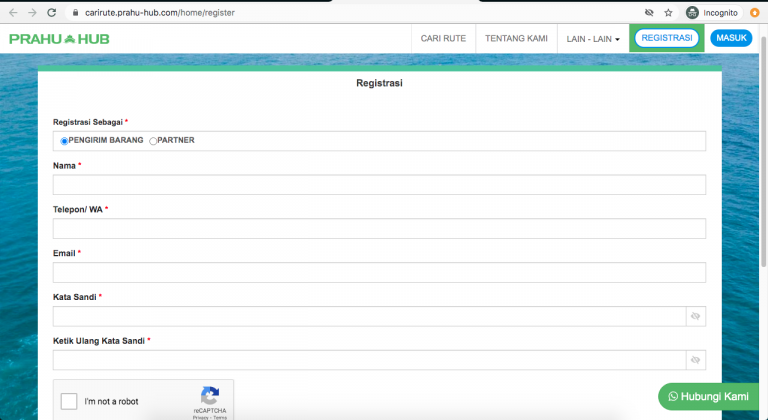
Task: Bookmark this page with the star icon
Action: coord(668,13)
